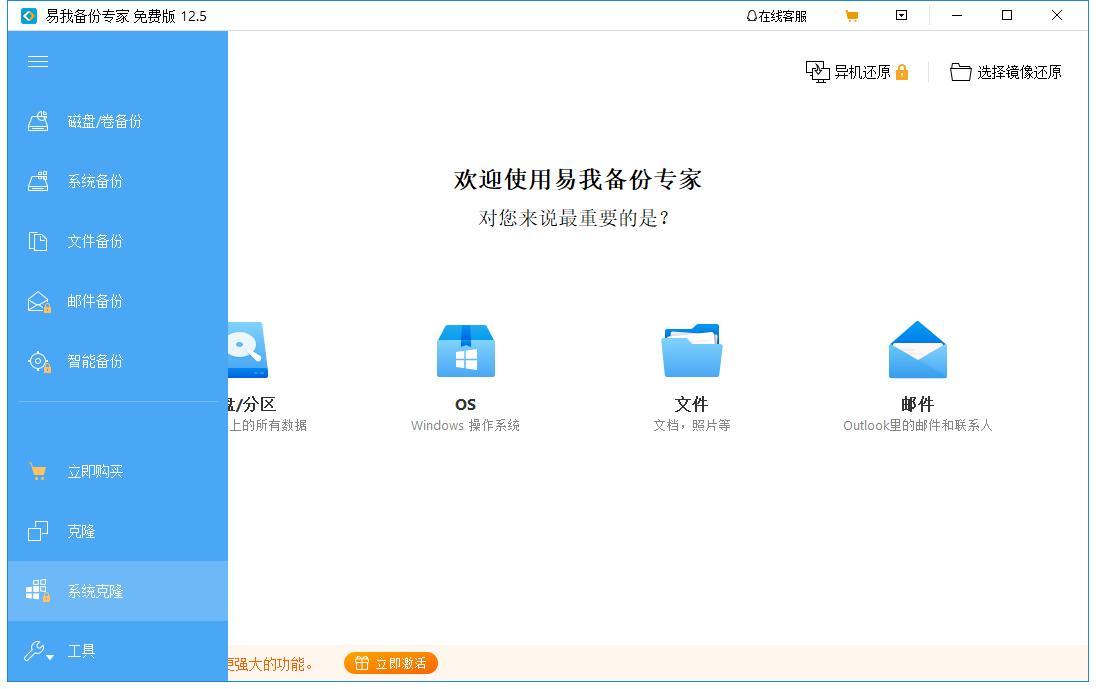1096x689 pixels.
Task: Switch to 选择镜像还原 restore mode
Action: [1005, 72]
